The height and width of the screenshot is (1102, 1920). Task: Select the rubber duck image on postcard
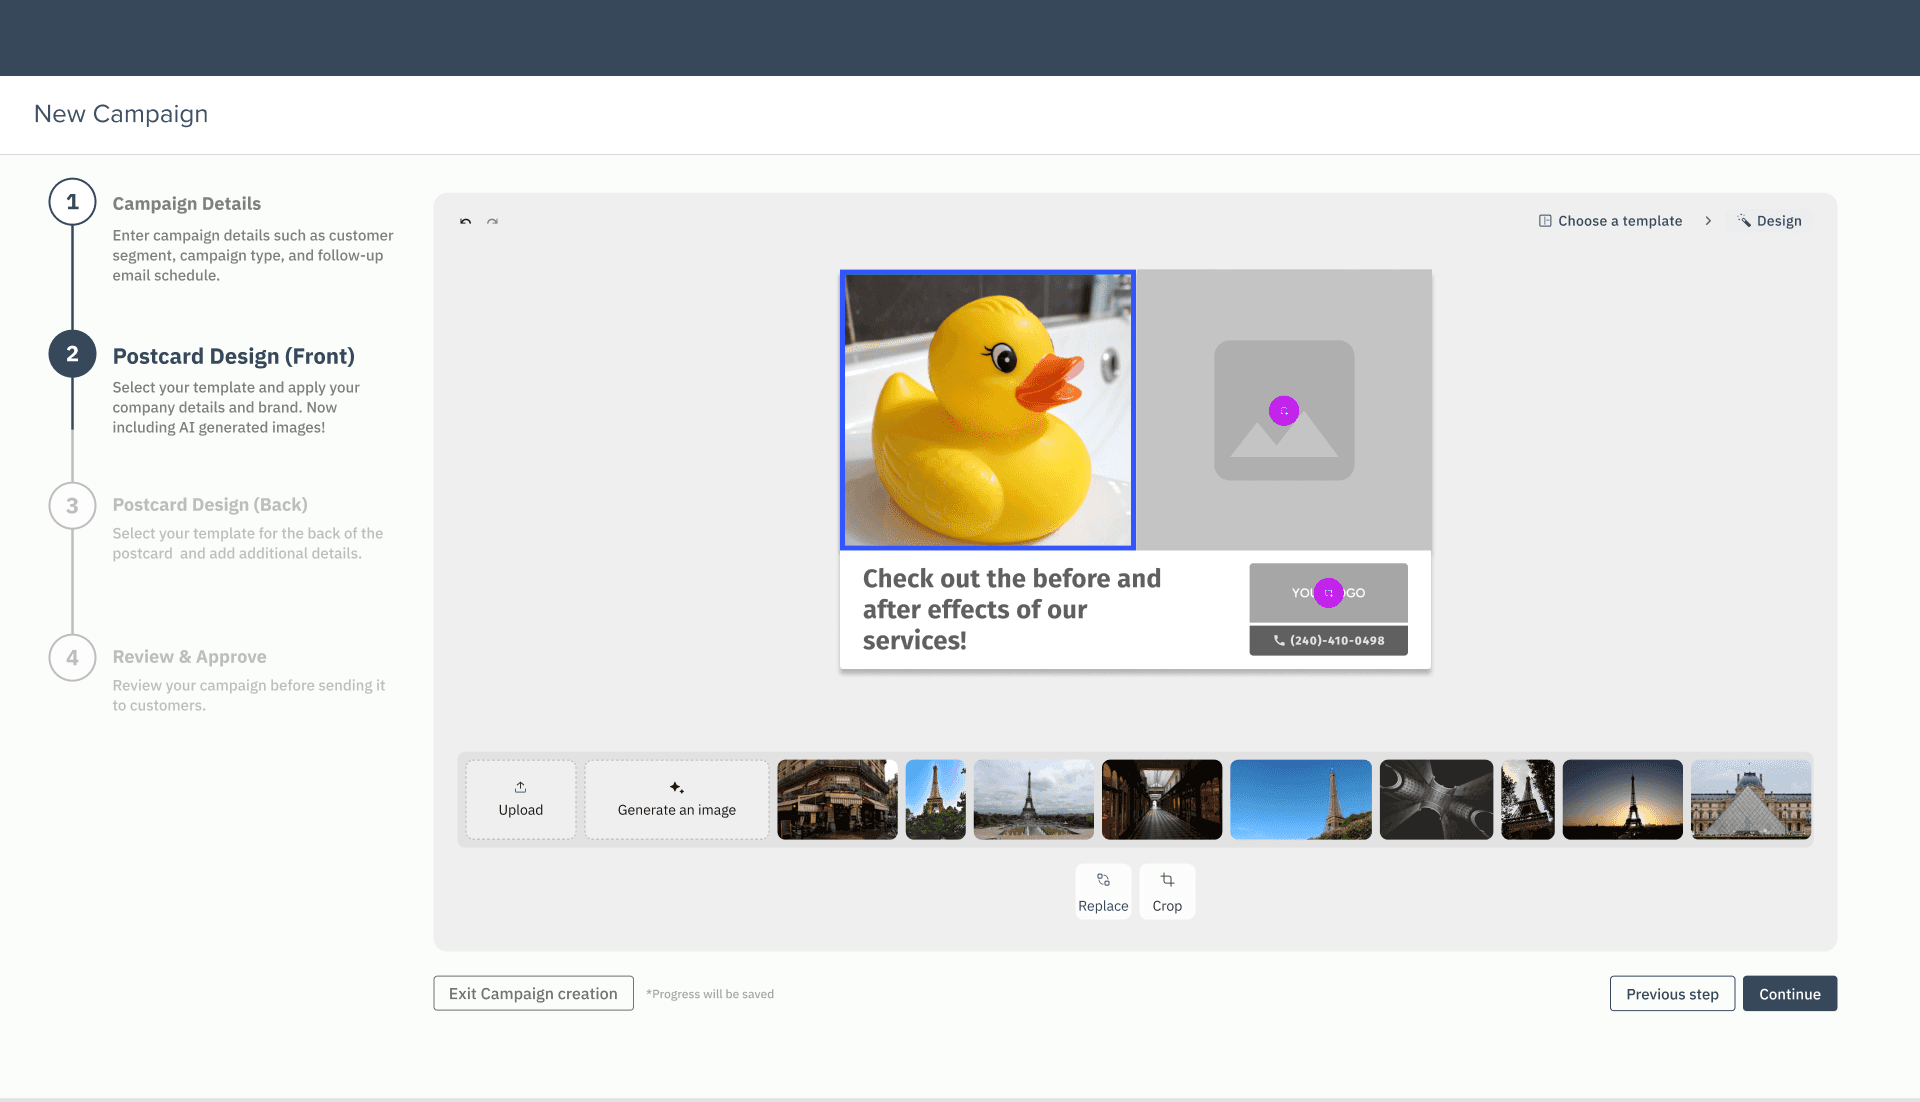click(988, 410)
